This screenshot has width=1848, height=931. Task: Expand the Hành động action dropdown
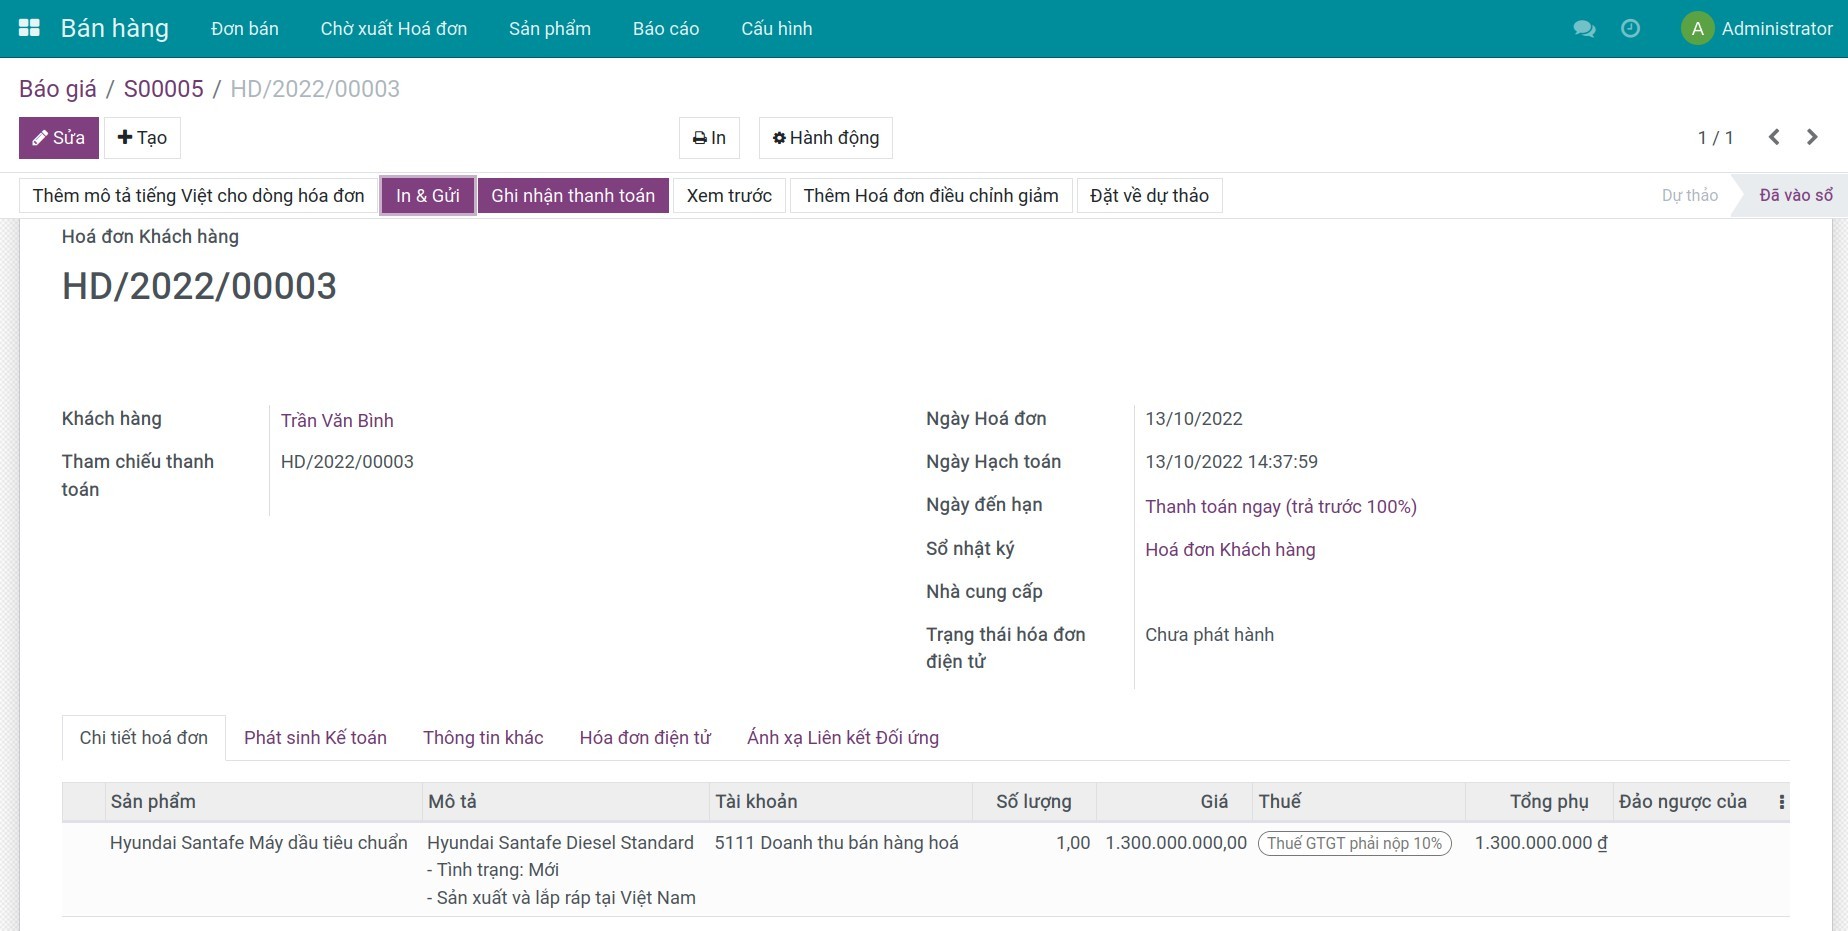(825, 138)
